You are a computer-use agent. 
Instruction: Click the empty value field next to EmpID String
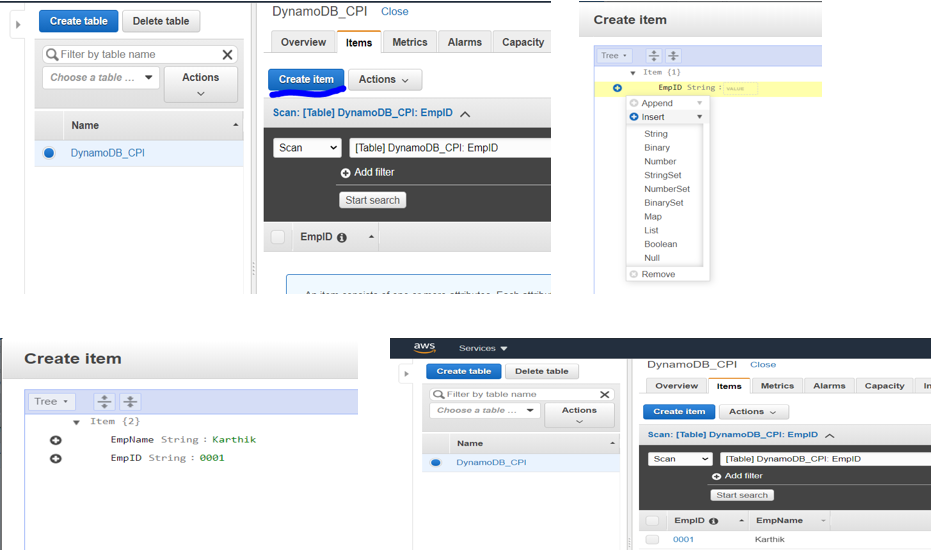tap(740, 88)
